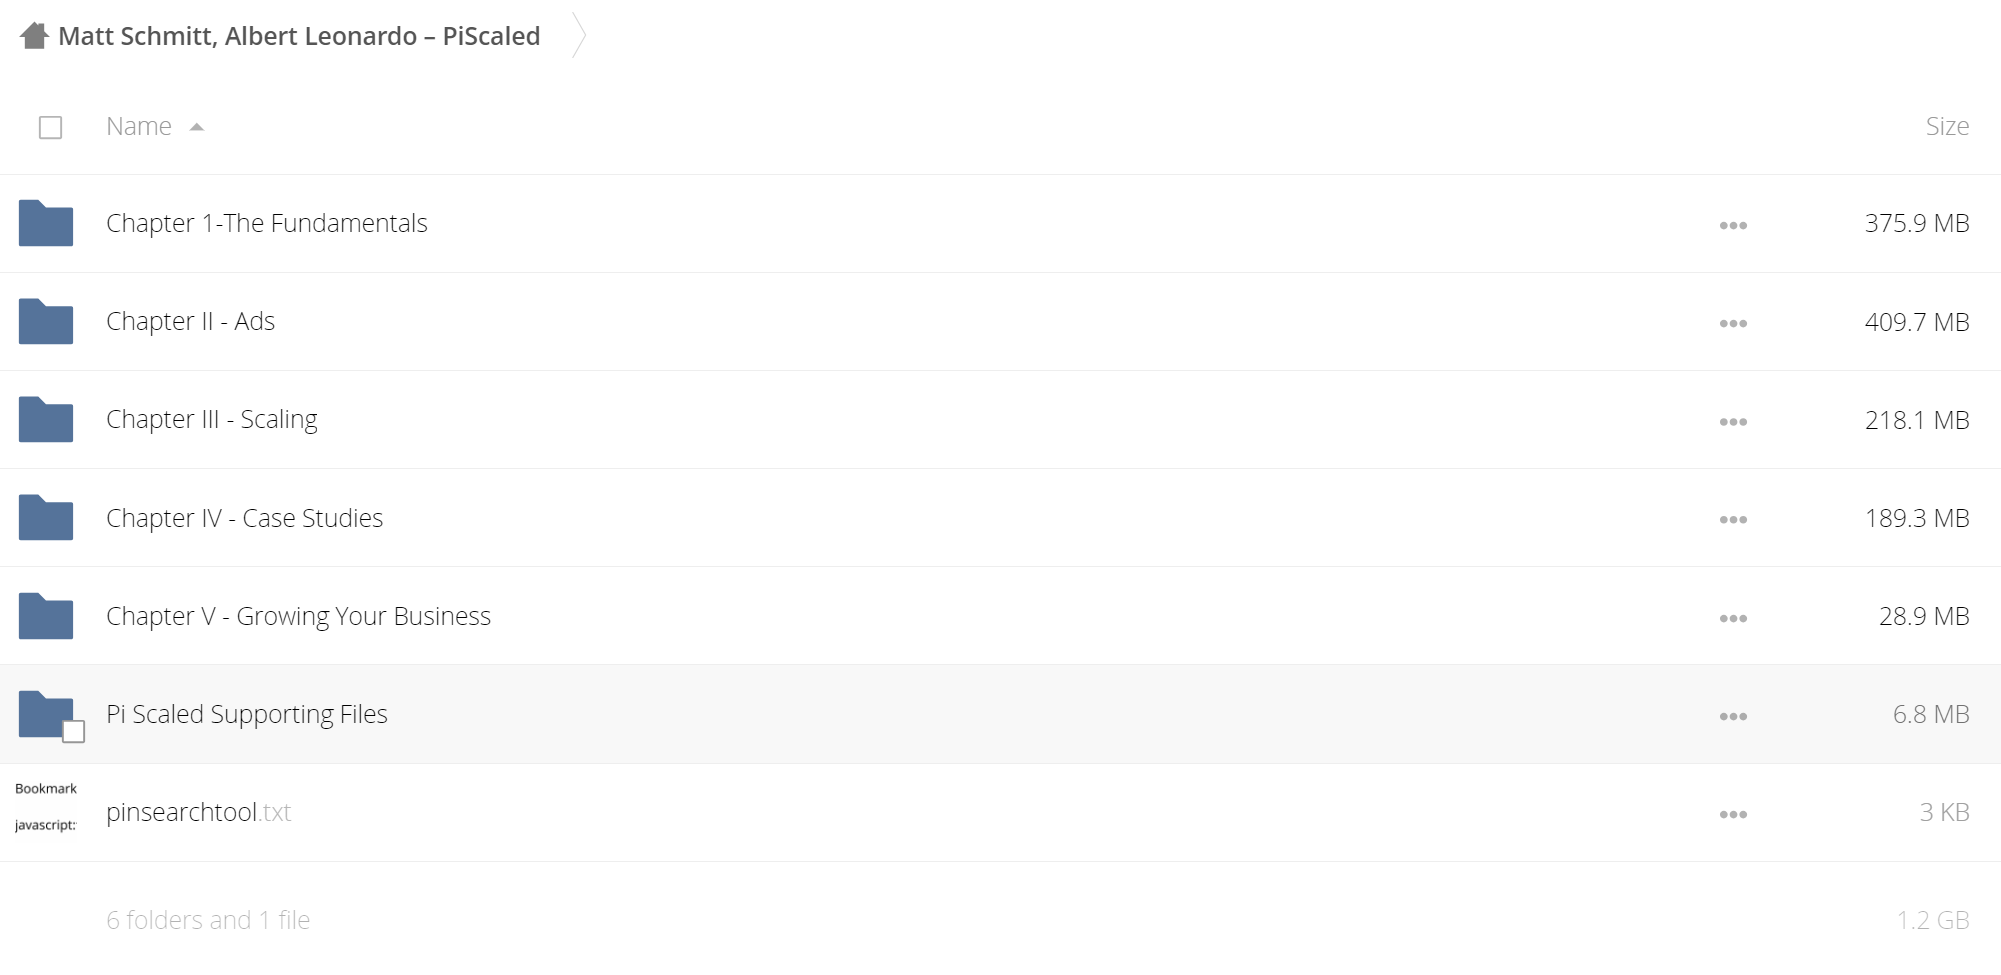2001x975 pixels.
Task: Open actions menu for Chapter 1-The Fundamentals
Action: 1733,225
